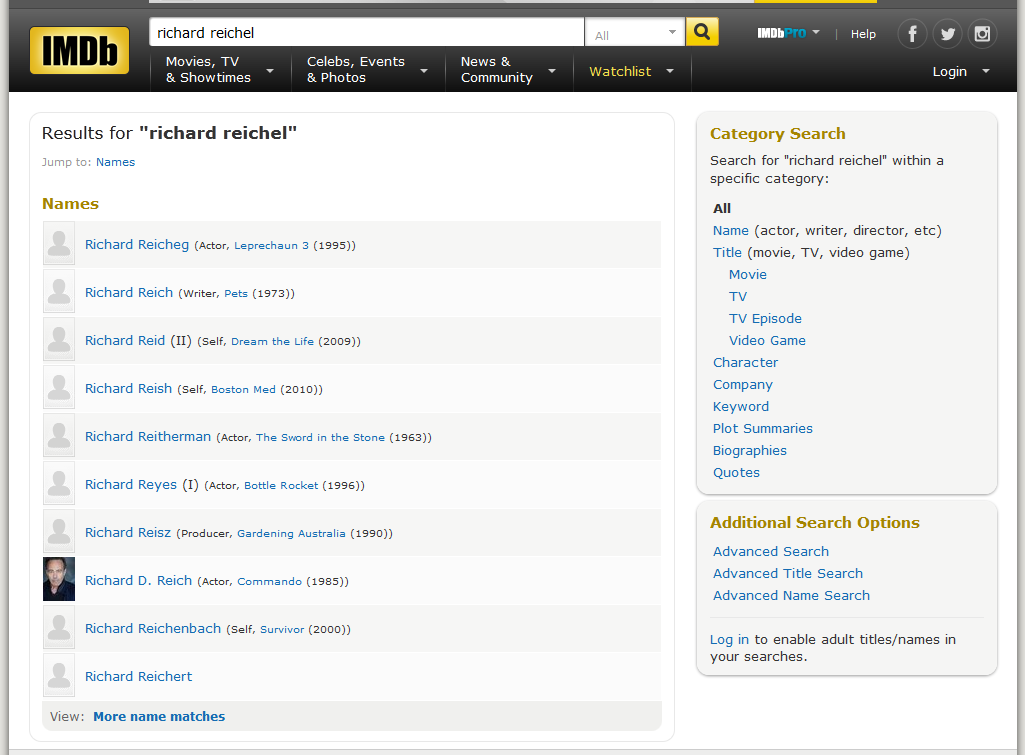Image resolution: width=1025 pixels, height=755 pixels.
Task: Filter search by TV Episode category
Action: pyautogui.click(x=765, y=318)
